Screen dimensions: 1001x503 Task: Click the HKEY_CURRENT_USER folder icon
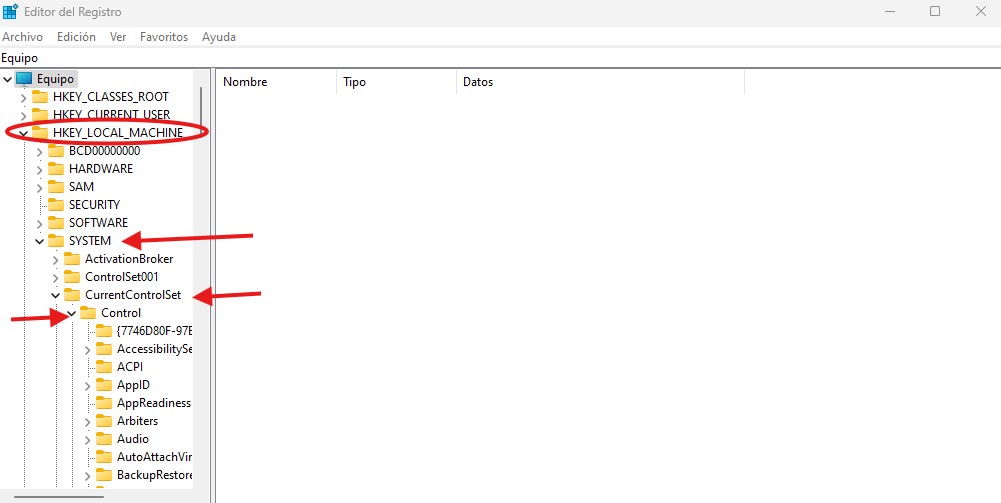coord(40,115)
